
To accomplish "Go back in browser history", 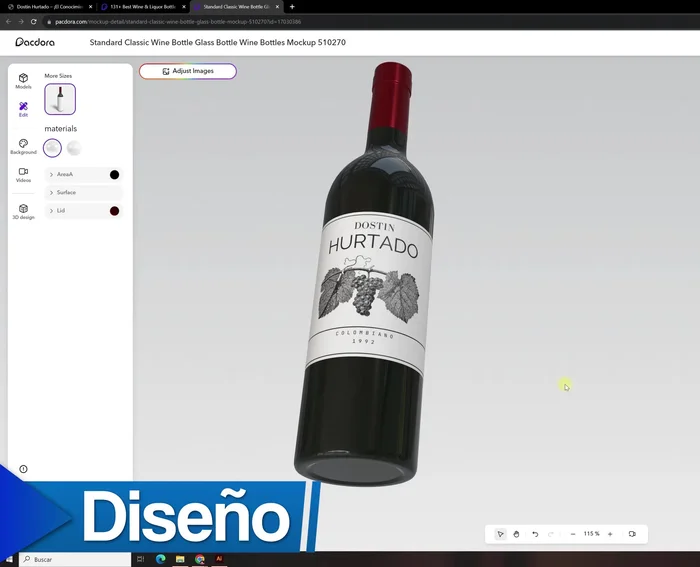I will pos(8,21).
